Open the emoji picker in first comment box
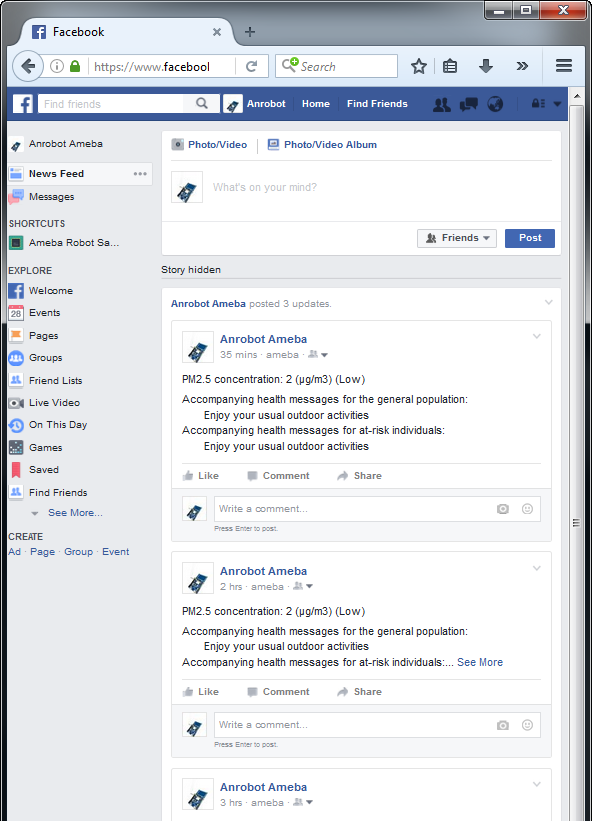 [x=527, y=509]
